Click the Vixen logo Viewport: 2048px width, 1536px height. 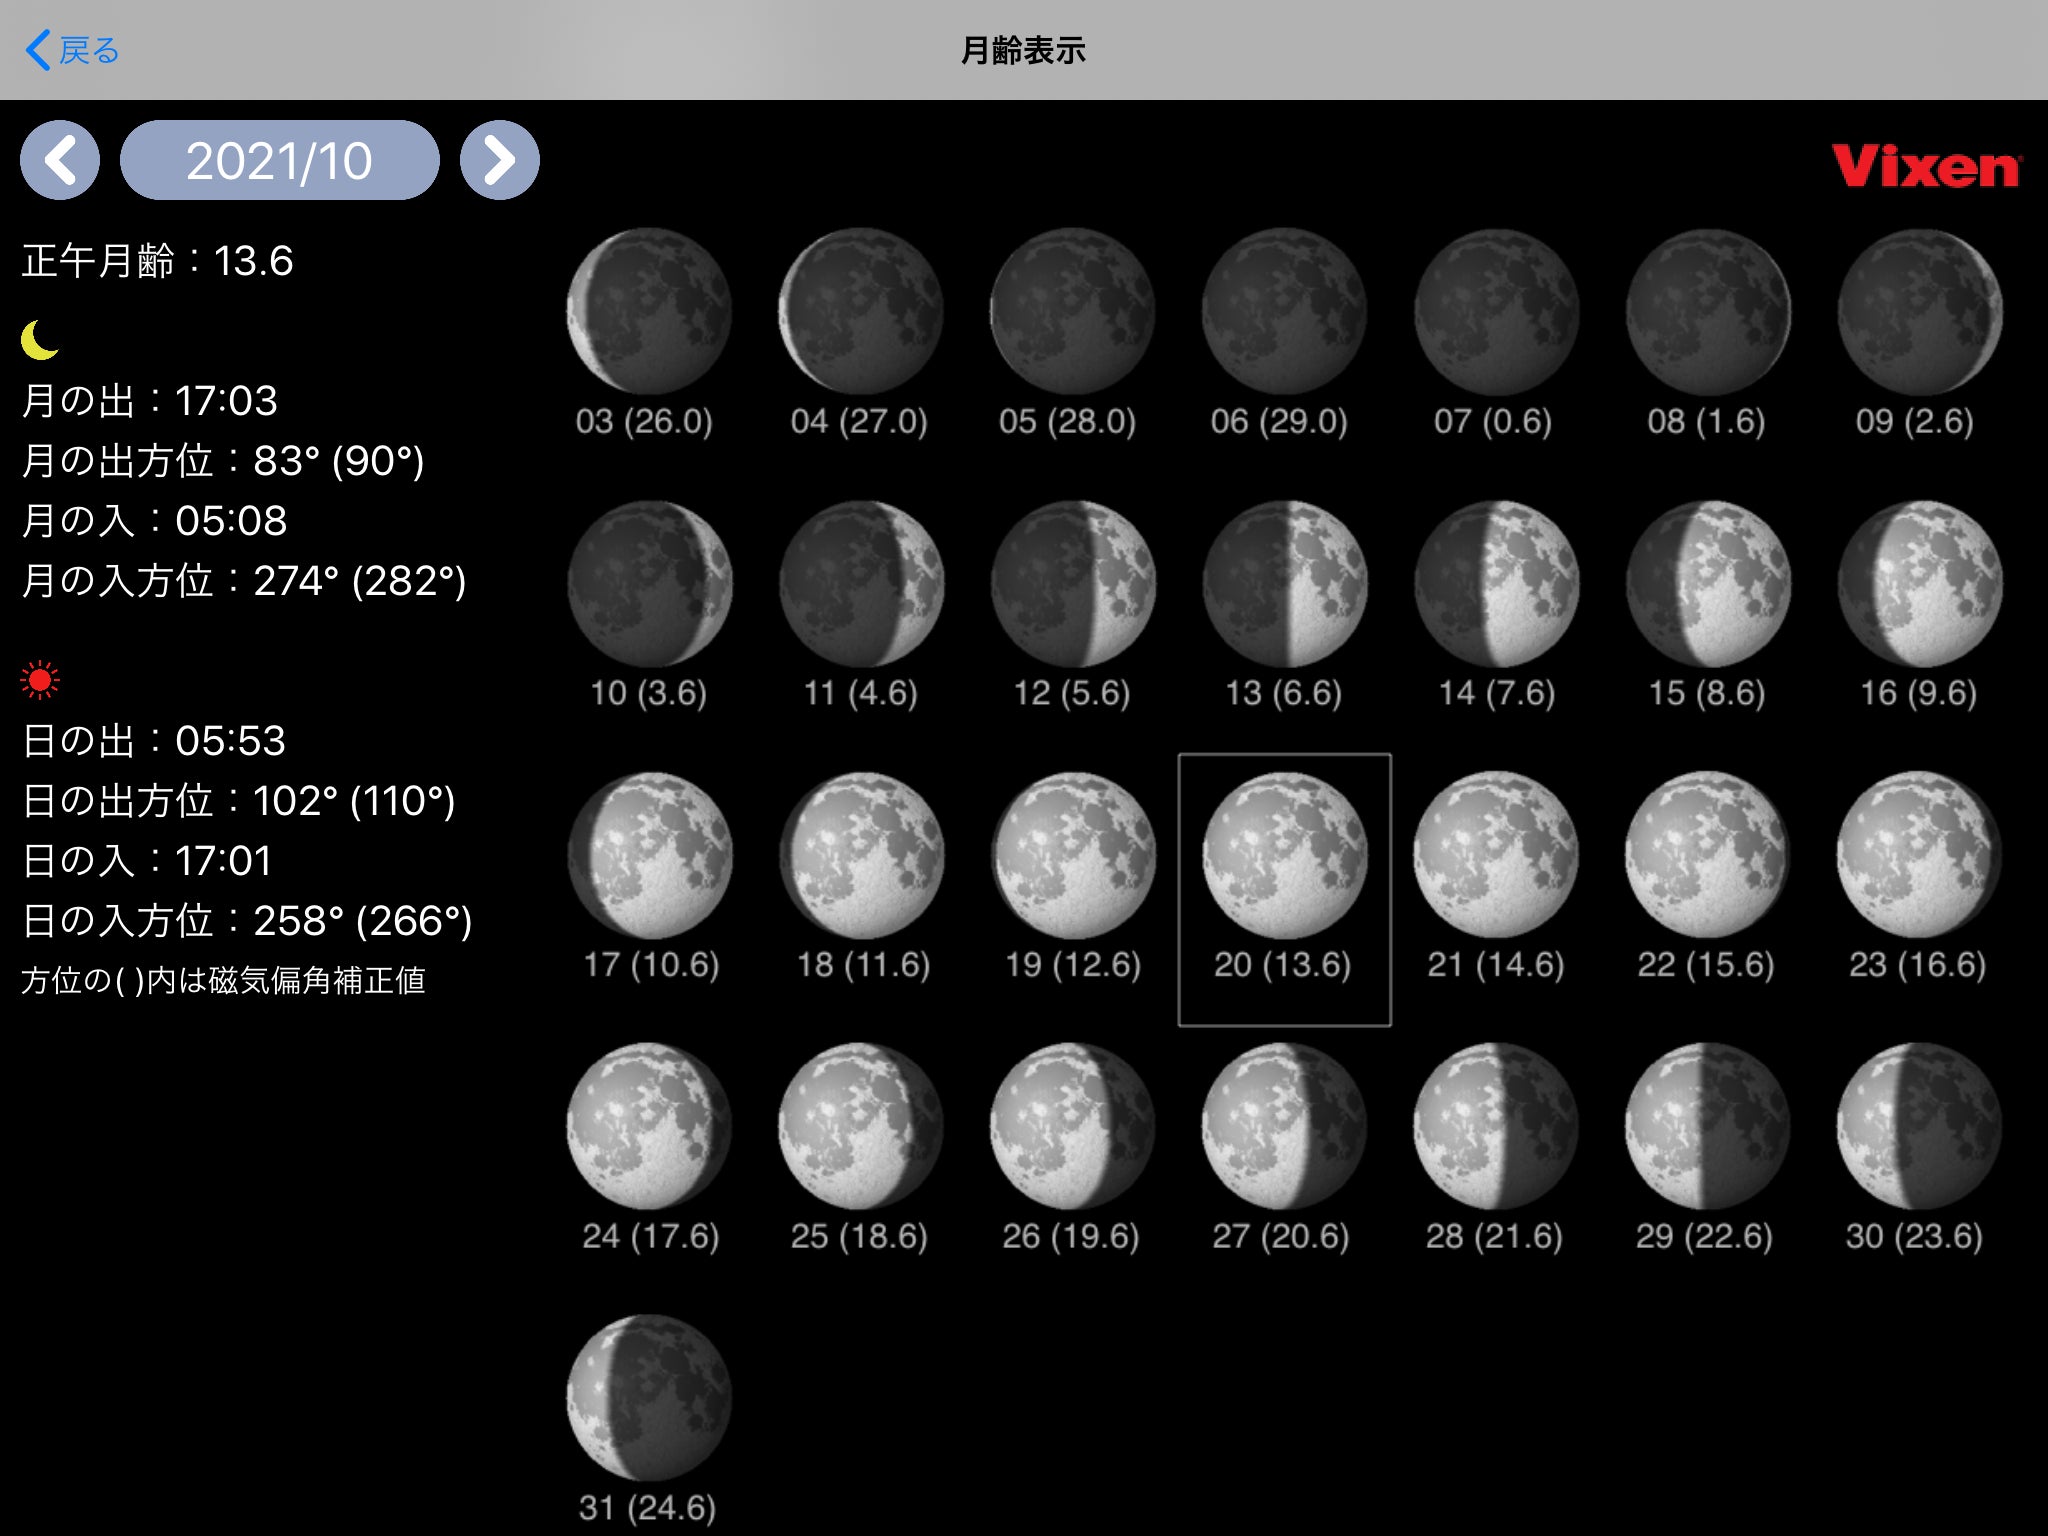(x=1926, y=166)
